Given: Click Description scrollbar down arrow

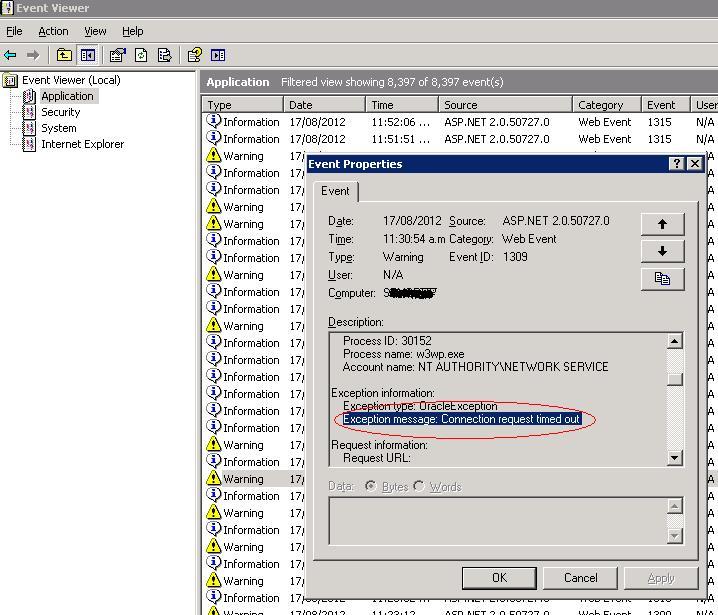Looking at the screenshot, I should point(675,457).
